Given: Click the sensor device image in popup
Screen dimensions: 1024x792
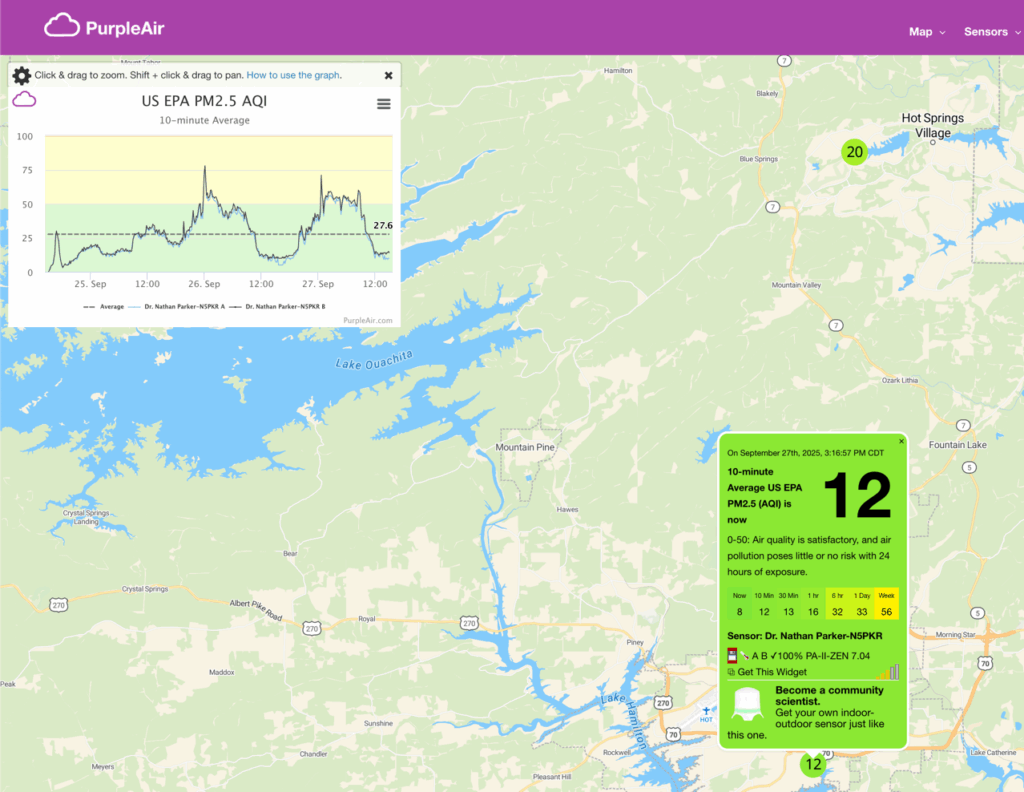Looking at the screenshot, I should tap(749, 704).
